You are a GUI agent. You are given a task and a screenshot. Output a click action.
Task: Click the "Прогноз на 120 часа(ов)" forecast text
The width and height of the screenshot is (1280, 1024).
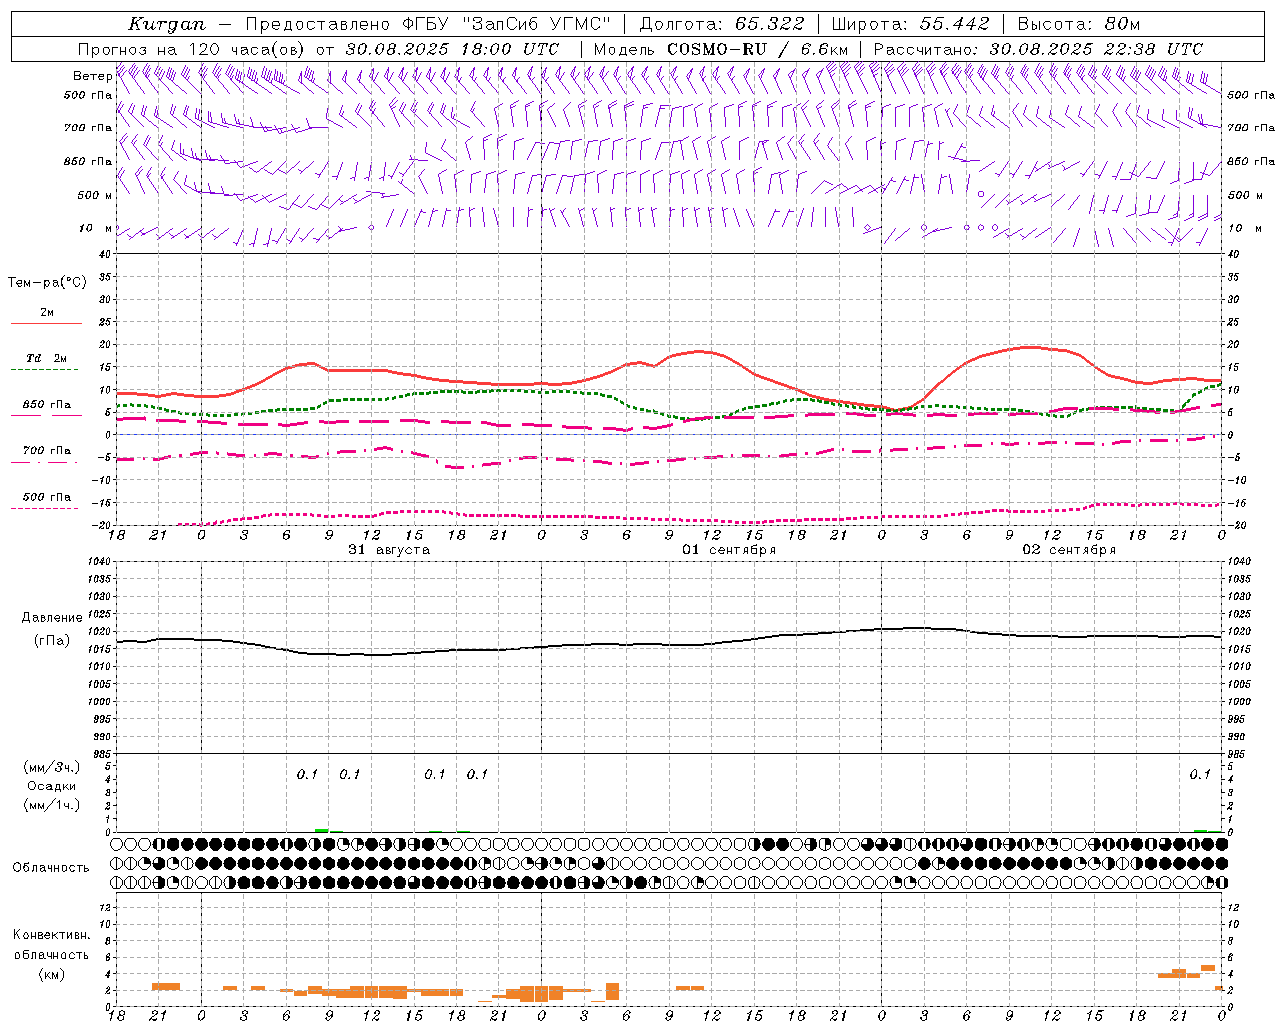click(192, 49)
